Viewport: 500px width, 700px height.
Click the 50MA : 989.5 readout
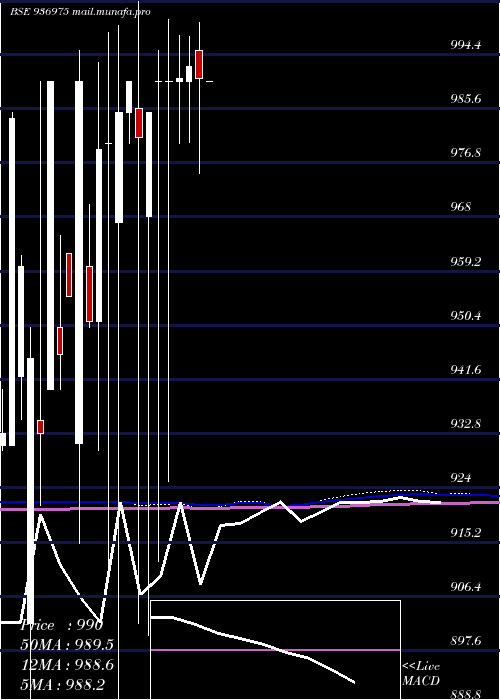(67, 645)
